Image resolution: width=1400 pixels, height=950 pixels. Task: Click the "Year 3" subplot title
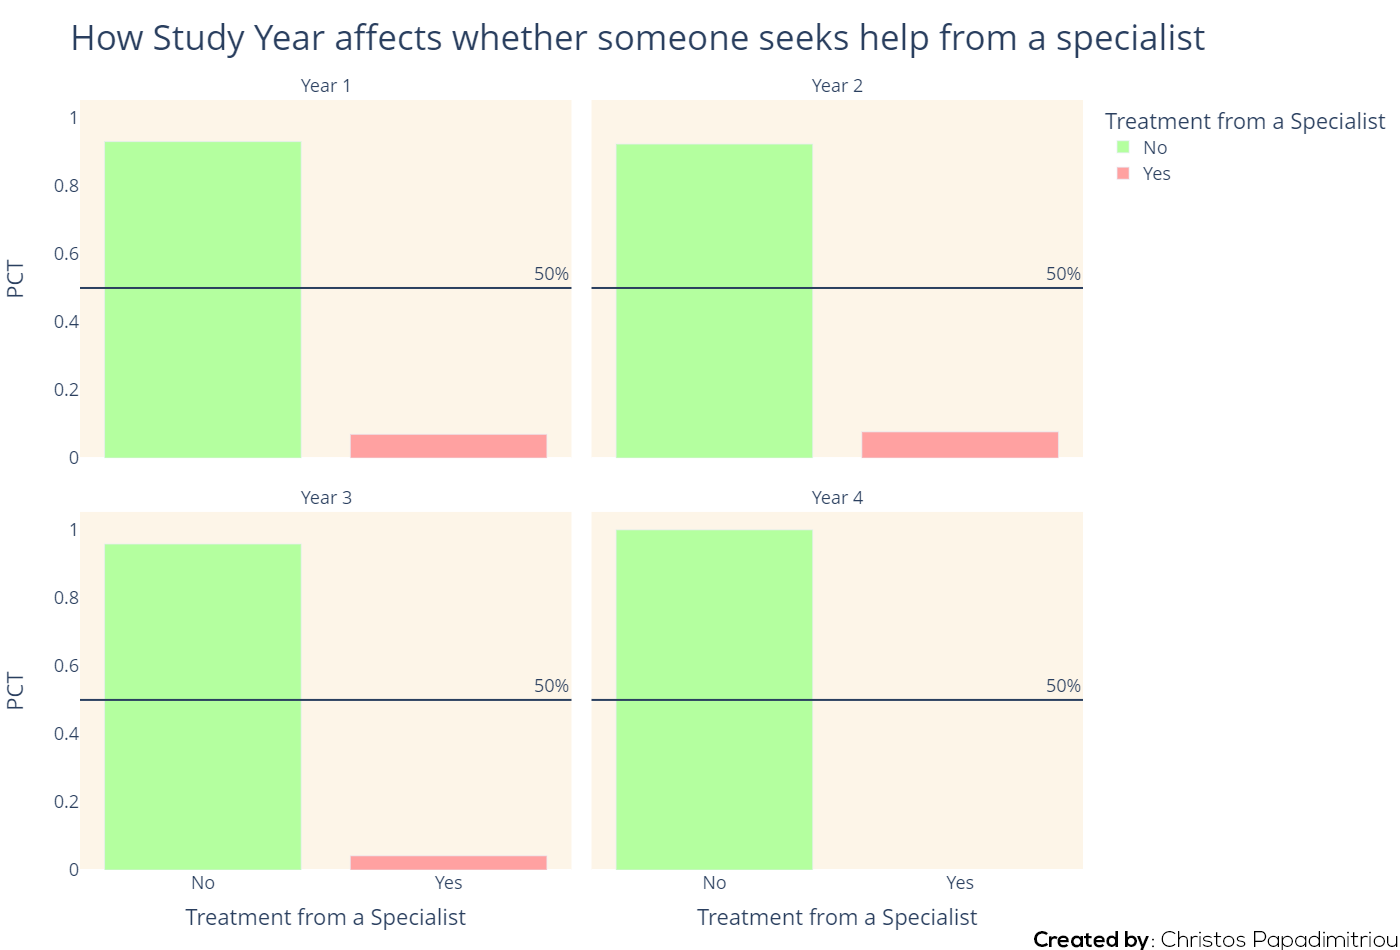326,498
